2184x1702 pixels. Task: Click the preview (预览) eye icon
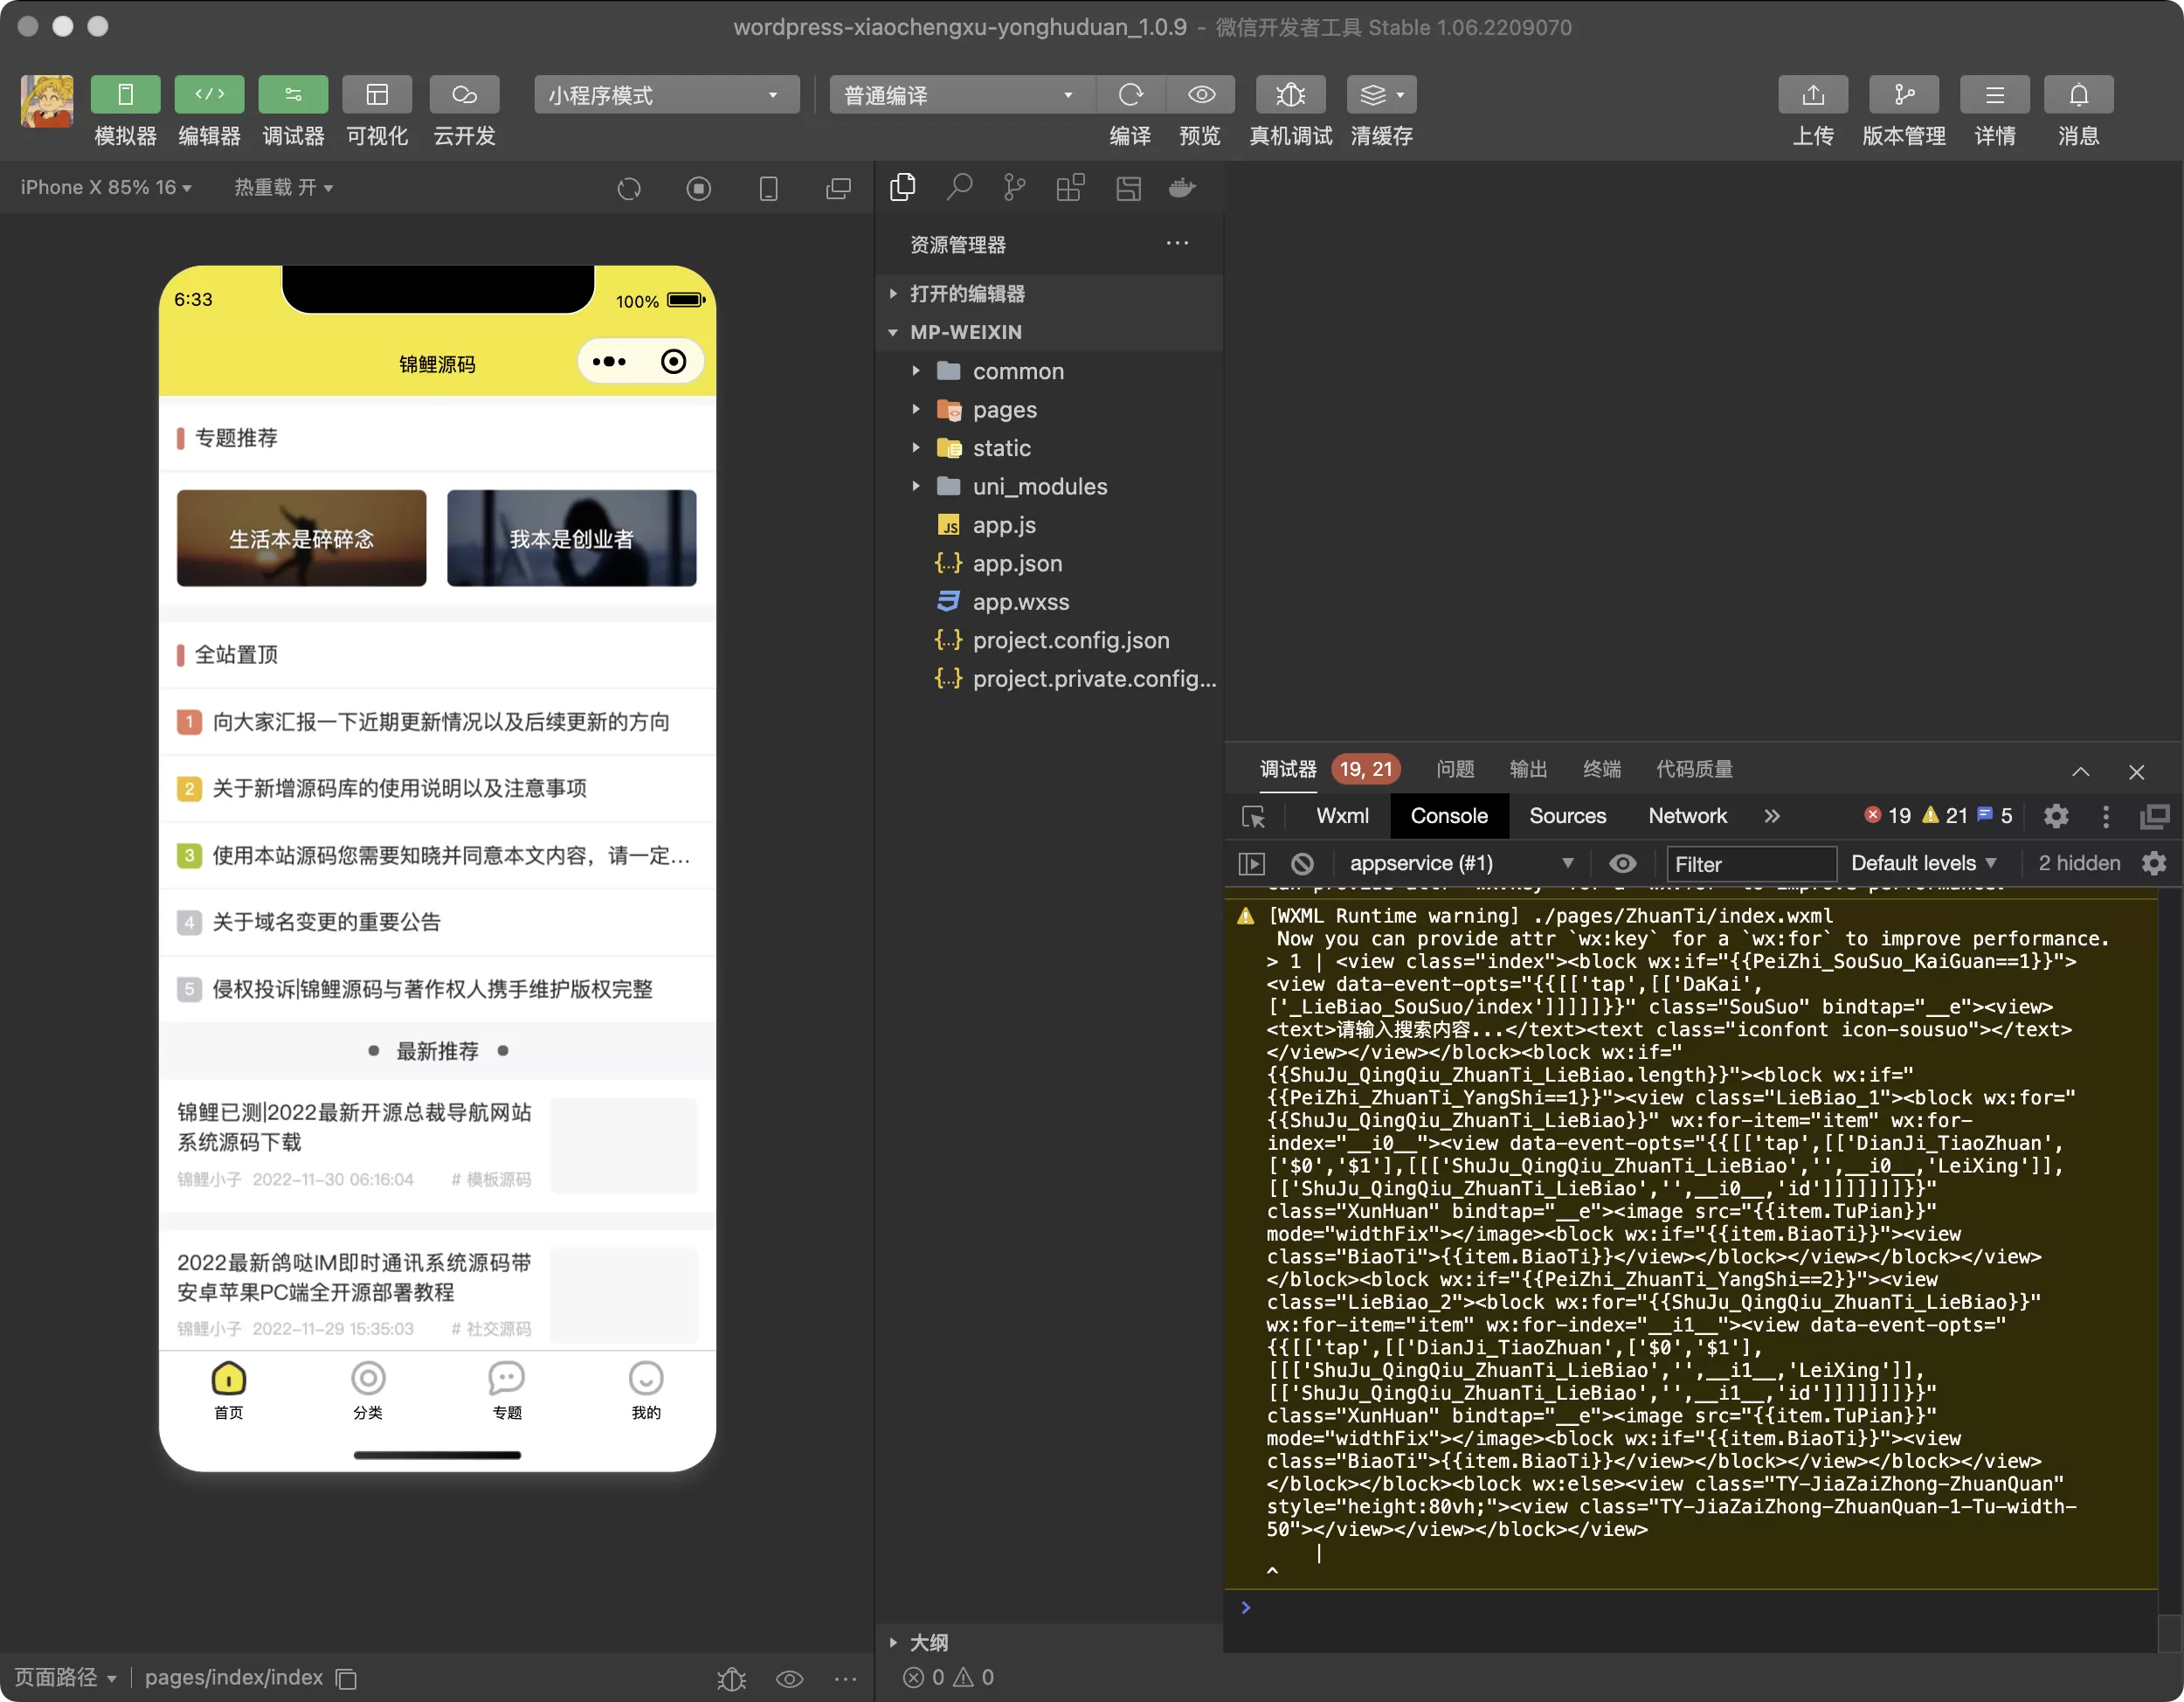tap(1201, 95)
